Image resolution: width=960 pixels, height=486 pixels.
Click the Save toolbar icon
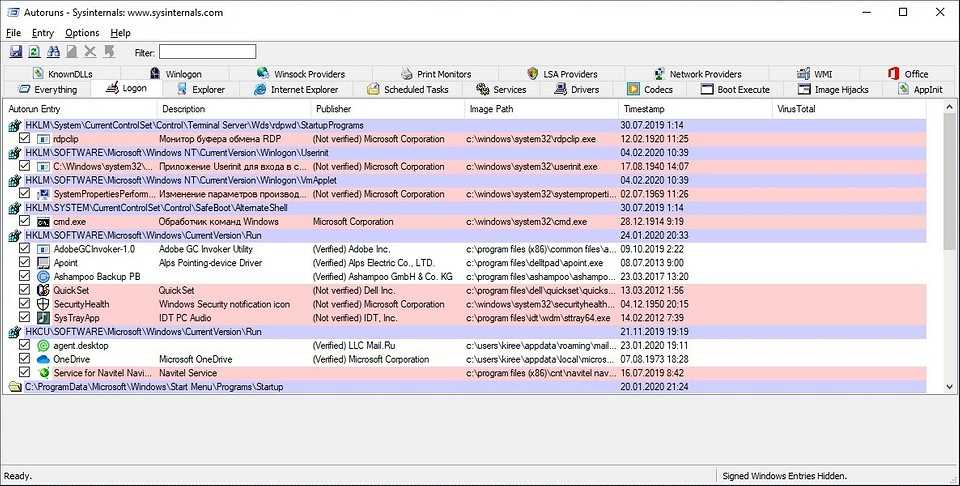coord(15,52)
